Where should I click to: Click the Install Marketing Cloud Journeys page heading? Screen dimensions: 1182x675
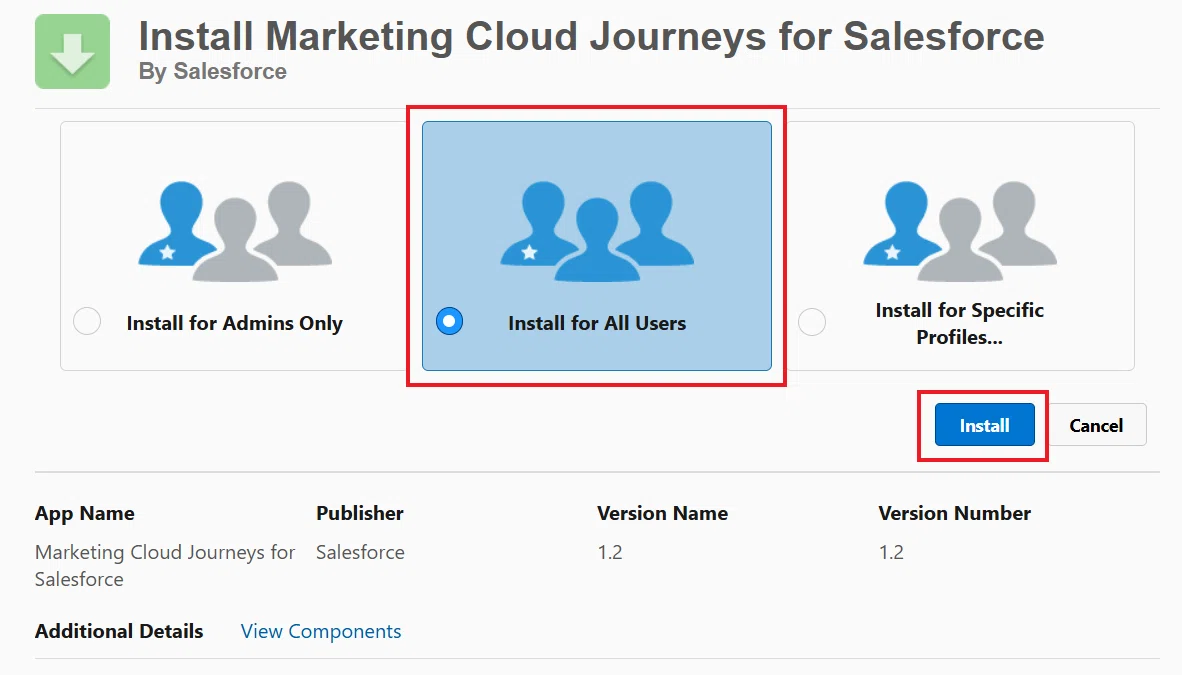(x=591, y=36)
